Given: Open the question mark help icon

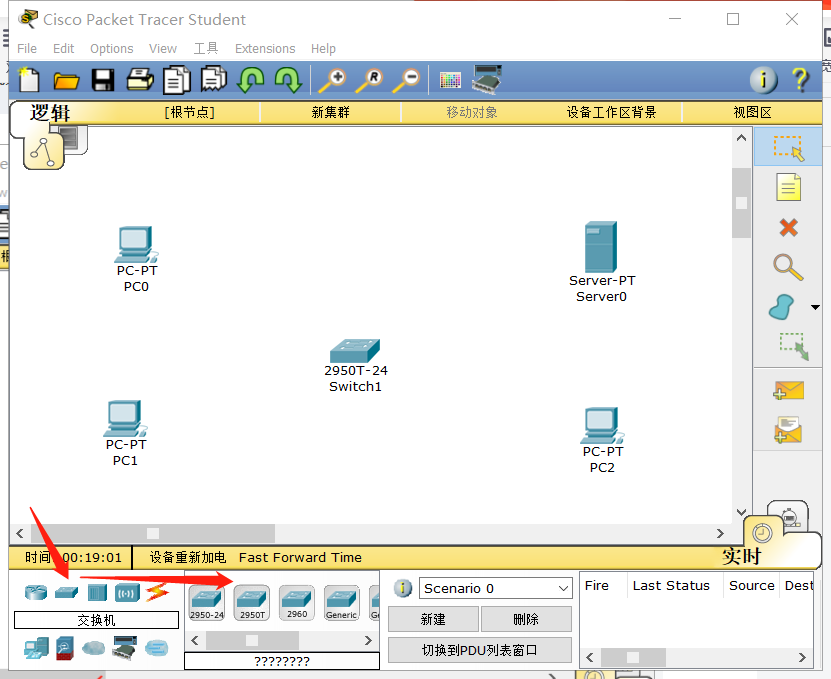Looking at the screenshot, I should (x=801, y=80).
